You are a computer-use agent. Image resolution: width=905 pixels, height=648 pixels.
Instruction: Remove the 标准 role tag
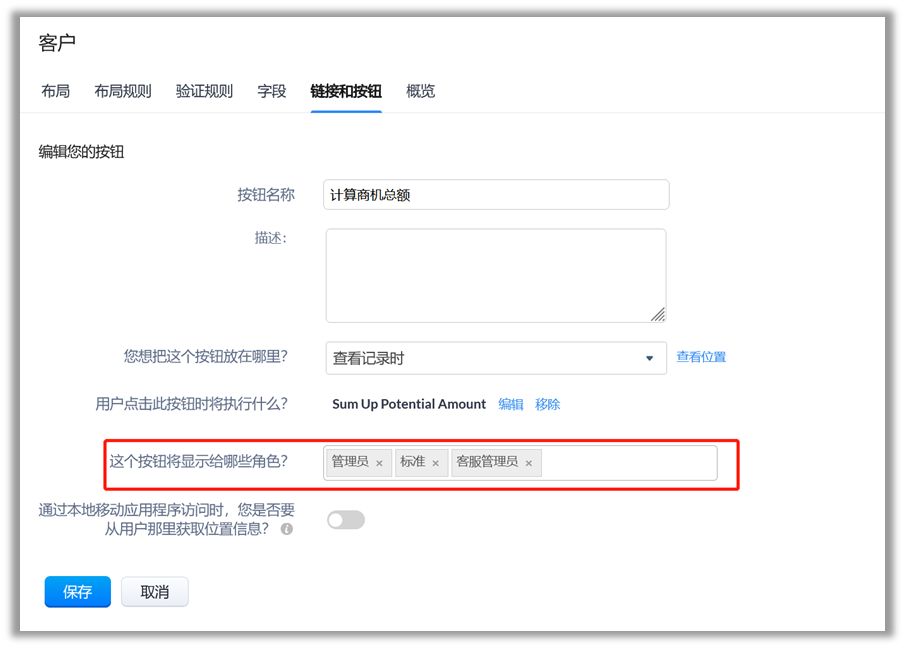click(435, 463)
